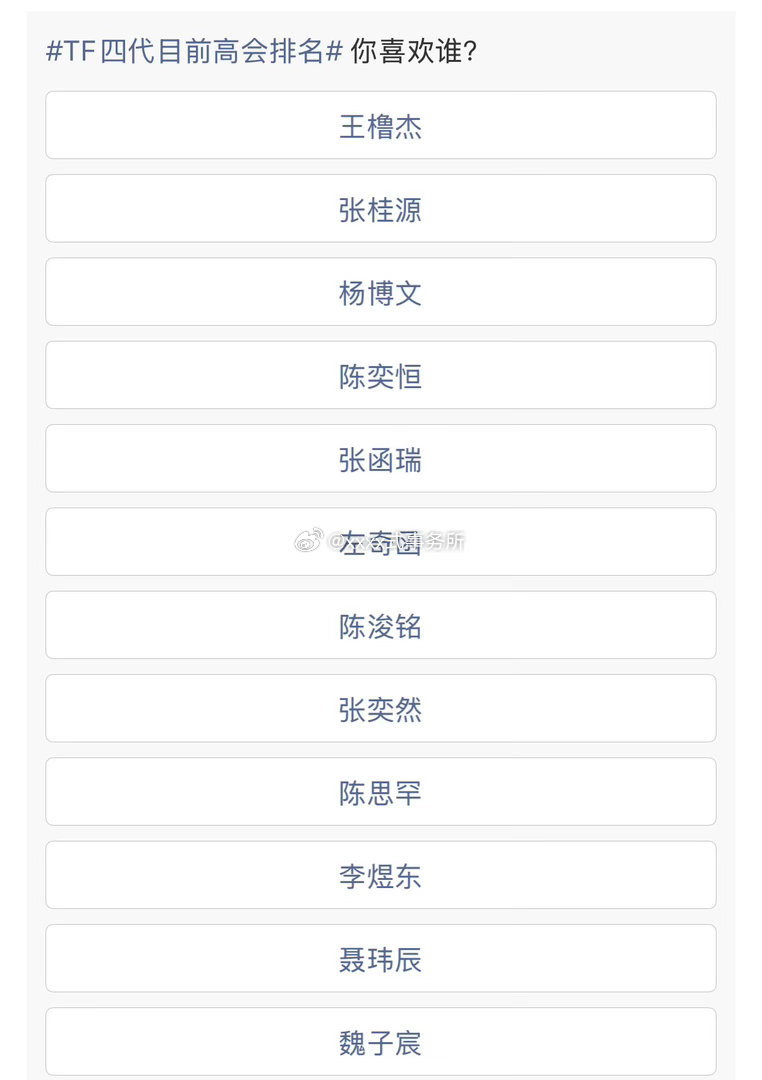Select the last option 魏子宸

pos(381,1041)
